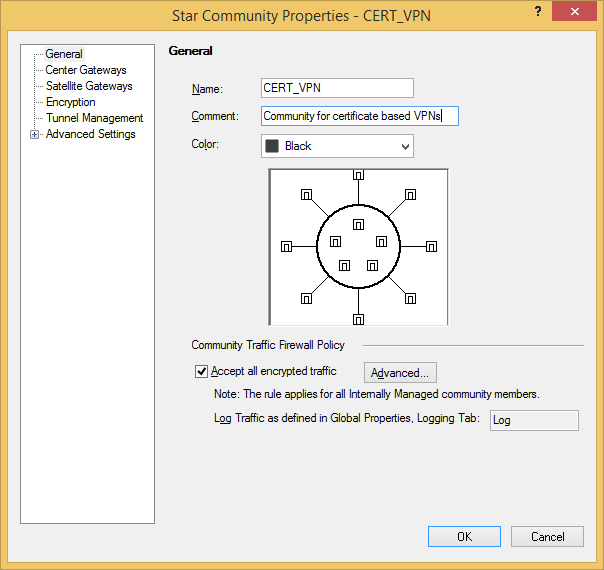Click the lower-left satellite gateway icon in diagram
Screen dimensions: 604x570
pos(307,297)
